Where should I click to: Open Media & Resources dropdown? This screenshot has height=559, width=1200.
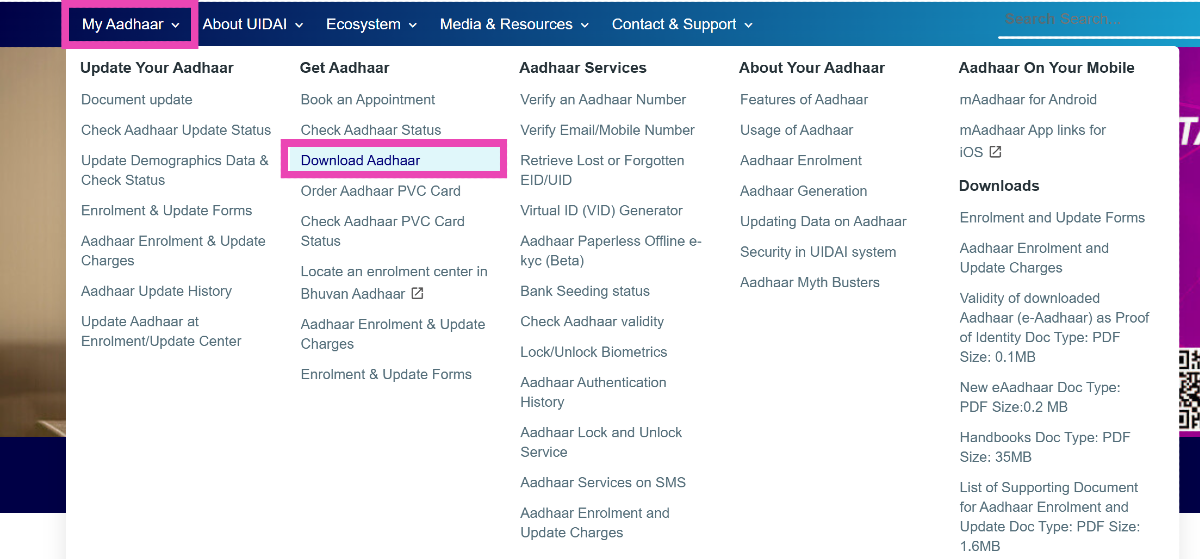514,24
